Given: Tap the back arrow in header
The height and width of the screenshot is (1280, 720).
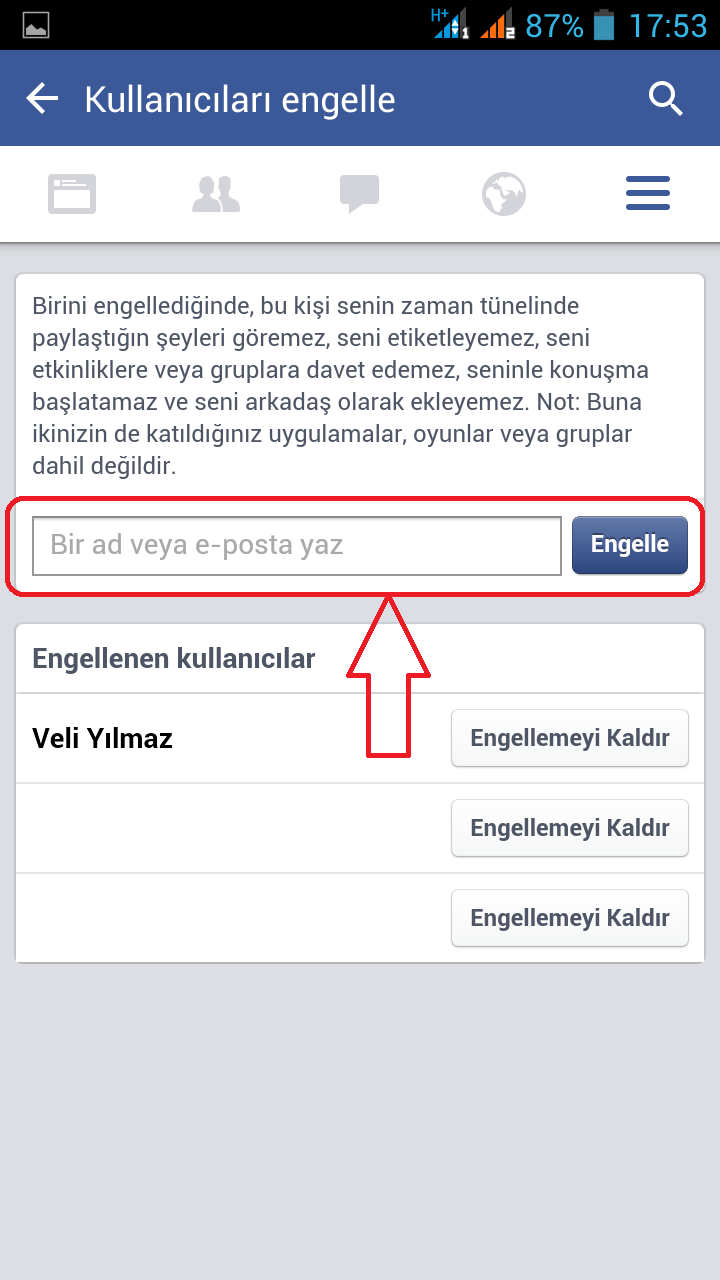Looking at the screenshot, I should [42, 99].
